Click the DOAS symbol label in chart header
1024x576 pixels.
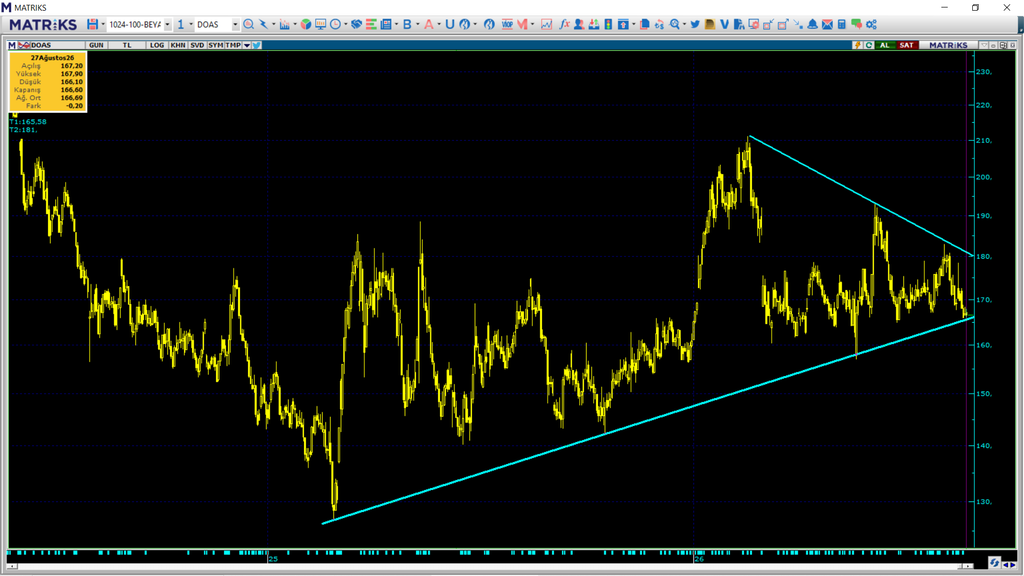[x=41, y=45]
